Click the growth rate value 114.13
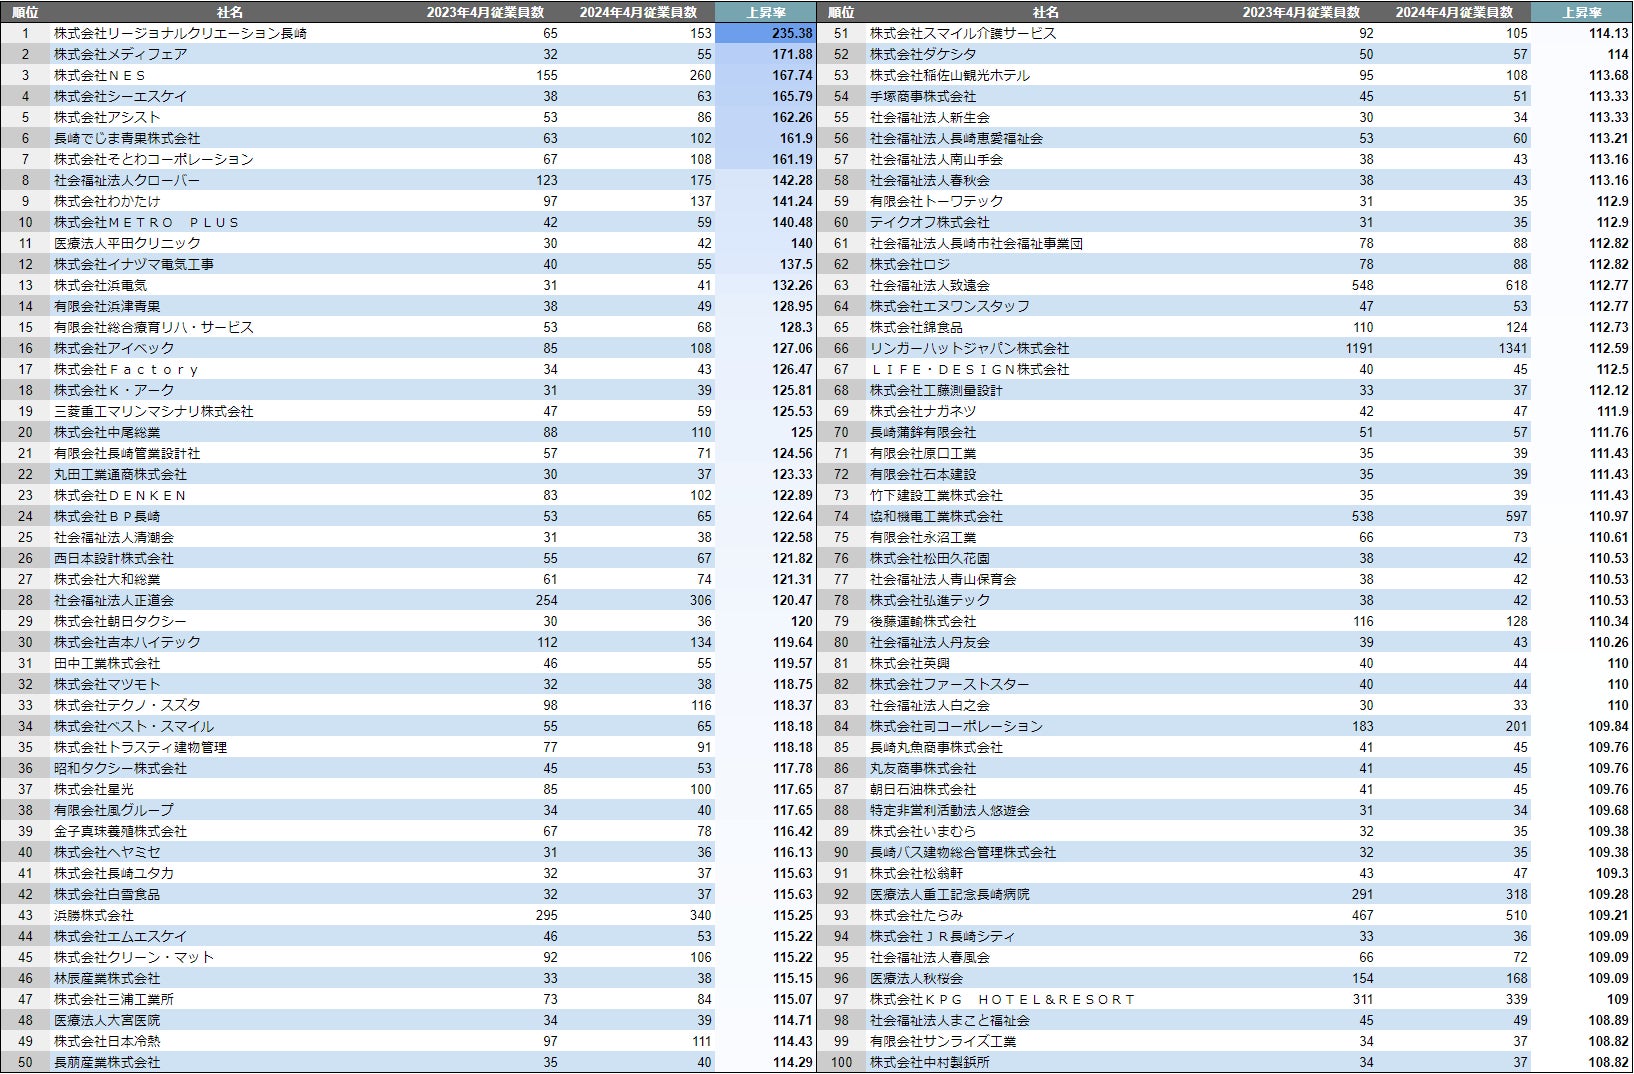This screenshot has height=1074, width=1634. click(1608, 33)
